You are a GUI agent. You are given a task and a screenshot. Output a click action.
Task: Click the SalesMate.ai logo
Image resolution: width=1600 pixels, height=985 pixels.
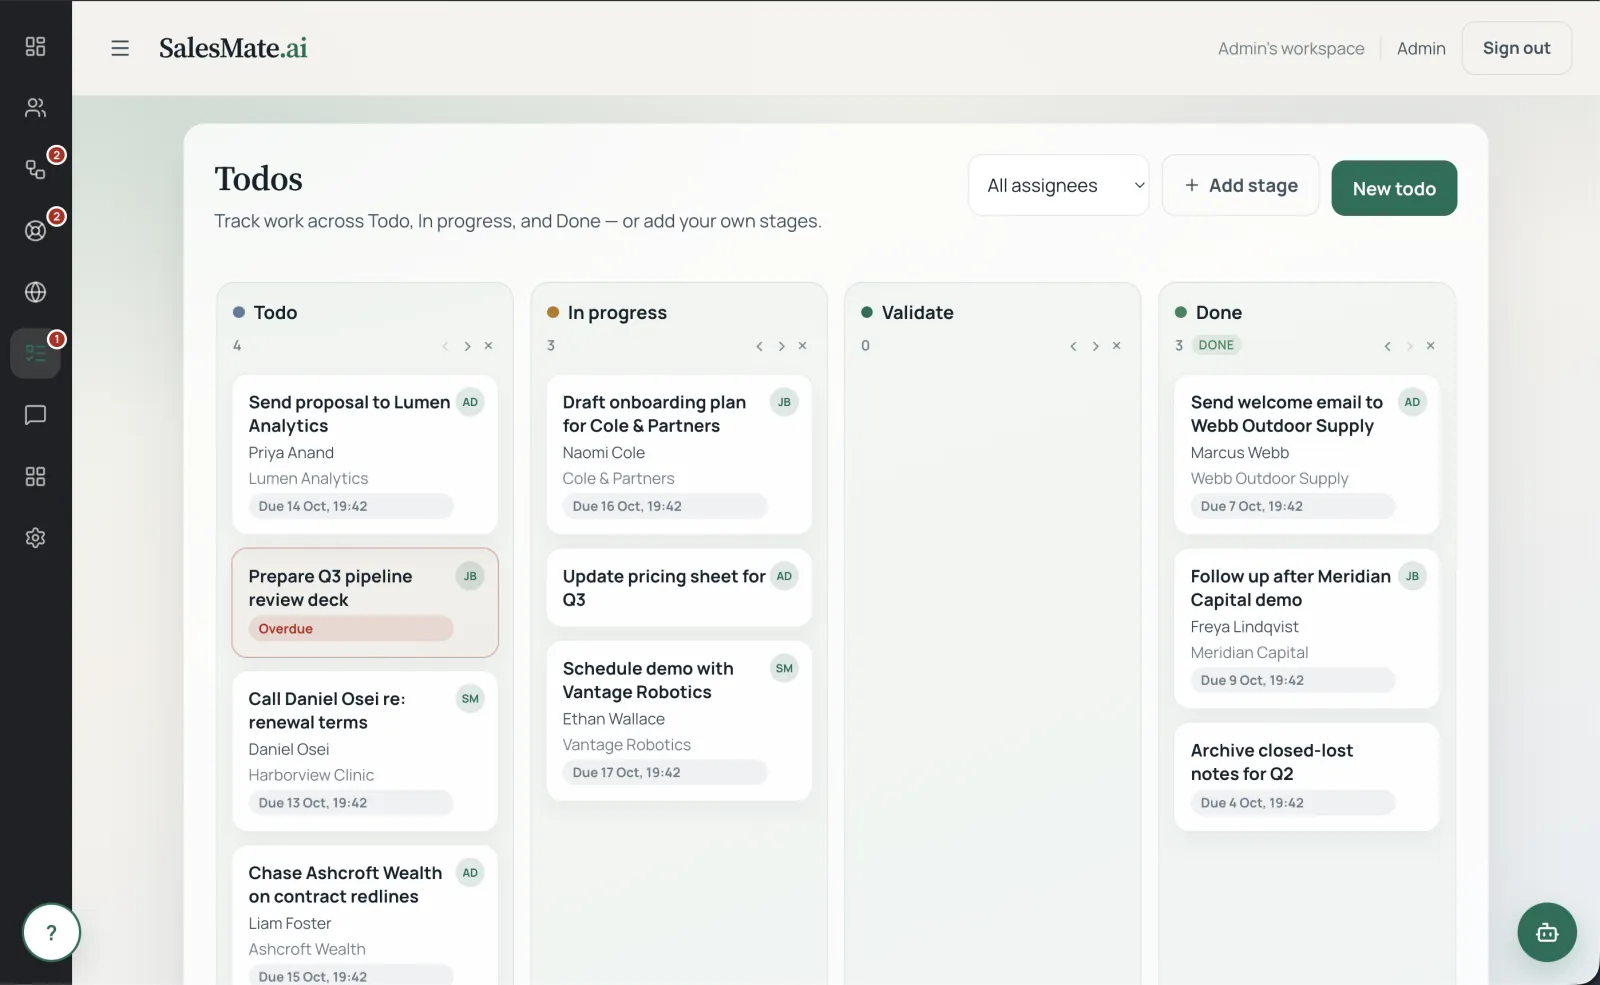point(233,48)
